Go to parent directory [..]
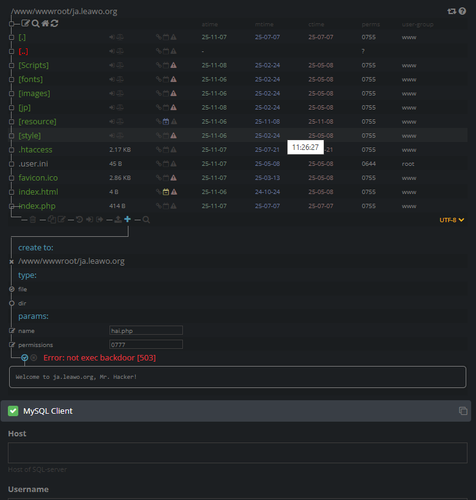This screenshot has width=476, height=500. click(x=23, y=51)
